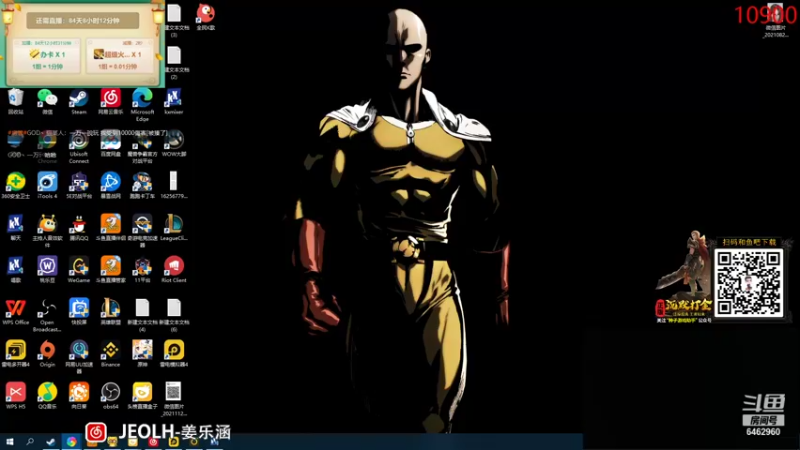800x450 pixels.
Task: Launch the Origin desktop shortcut
Action: [47, 354]
